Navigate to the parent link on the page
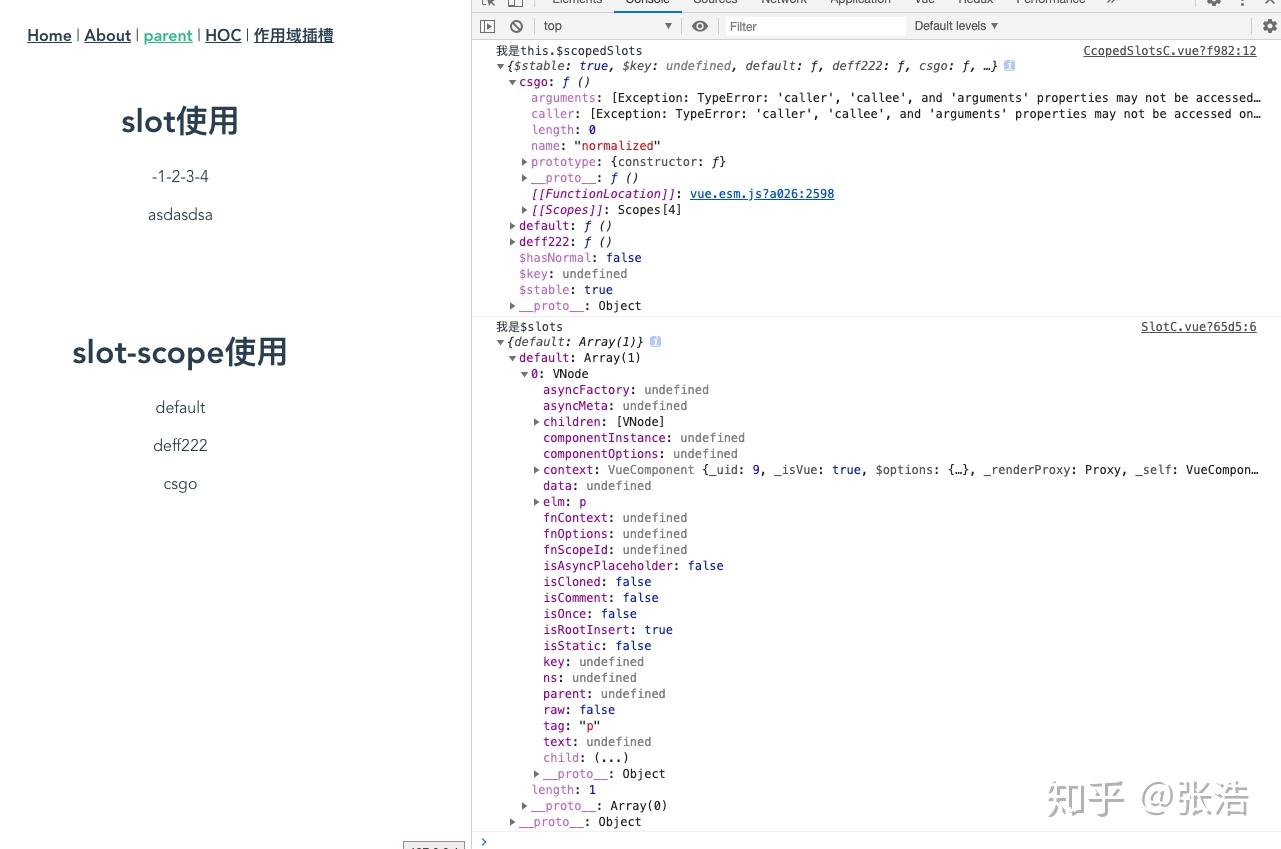Screen dimensions: 1281x849 167,35
